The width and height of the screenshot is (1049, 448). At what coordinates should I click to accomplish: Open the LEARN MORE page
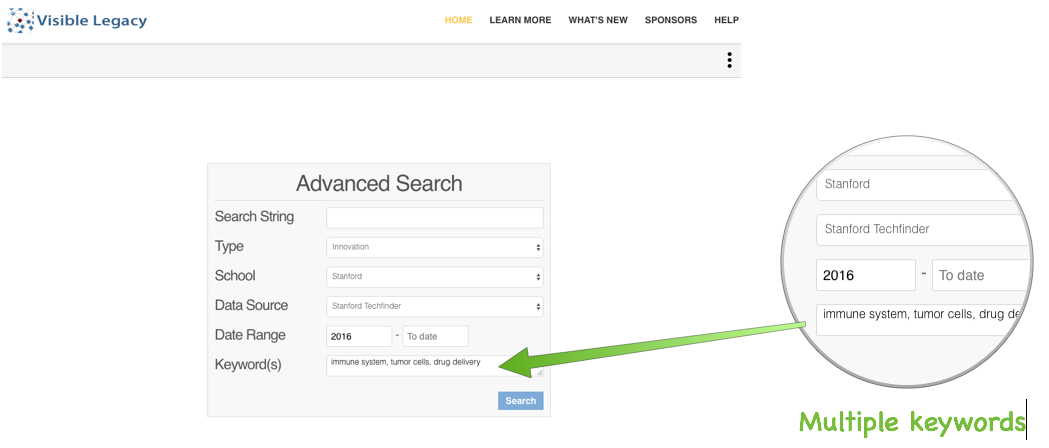click(520, 20)
